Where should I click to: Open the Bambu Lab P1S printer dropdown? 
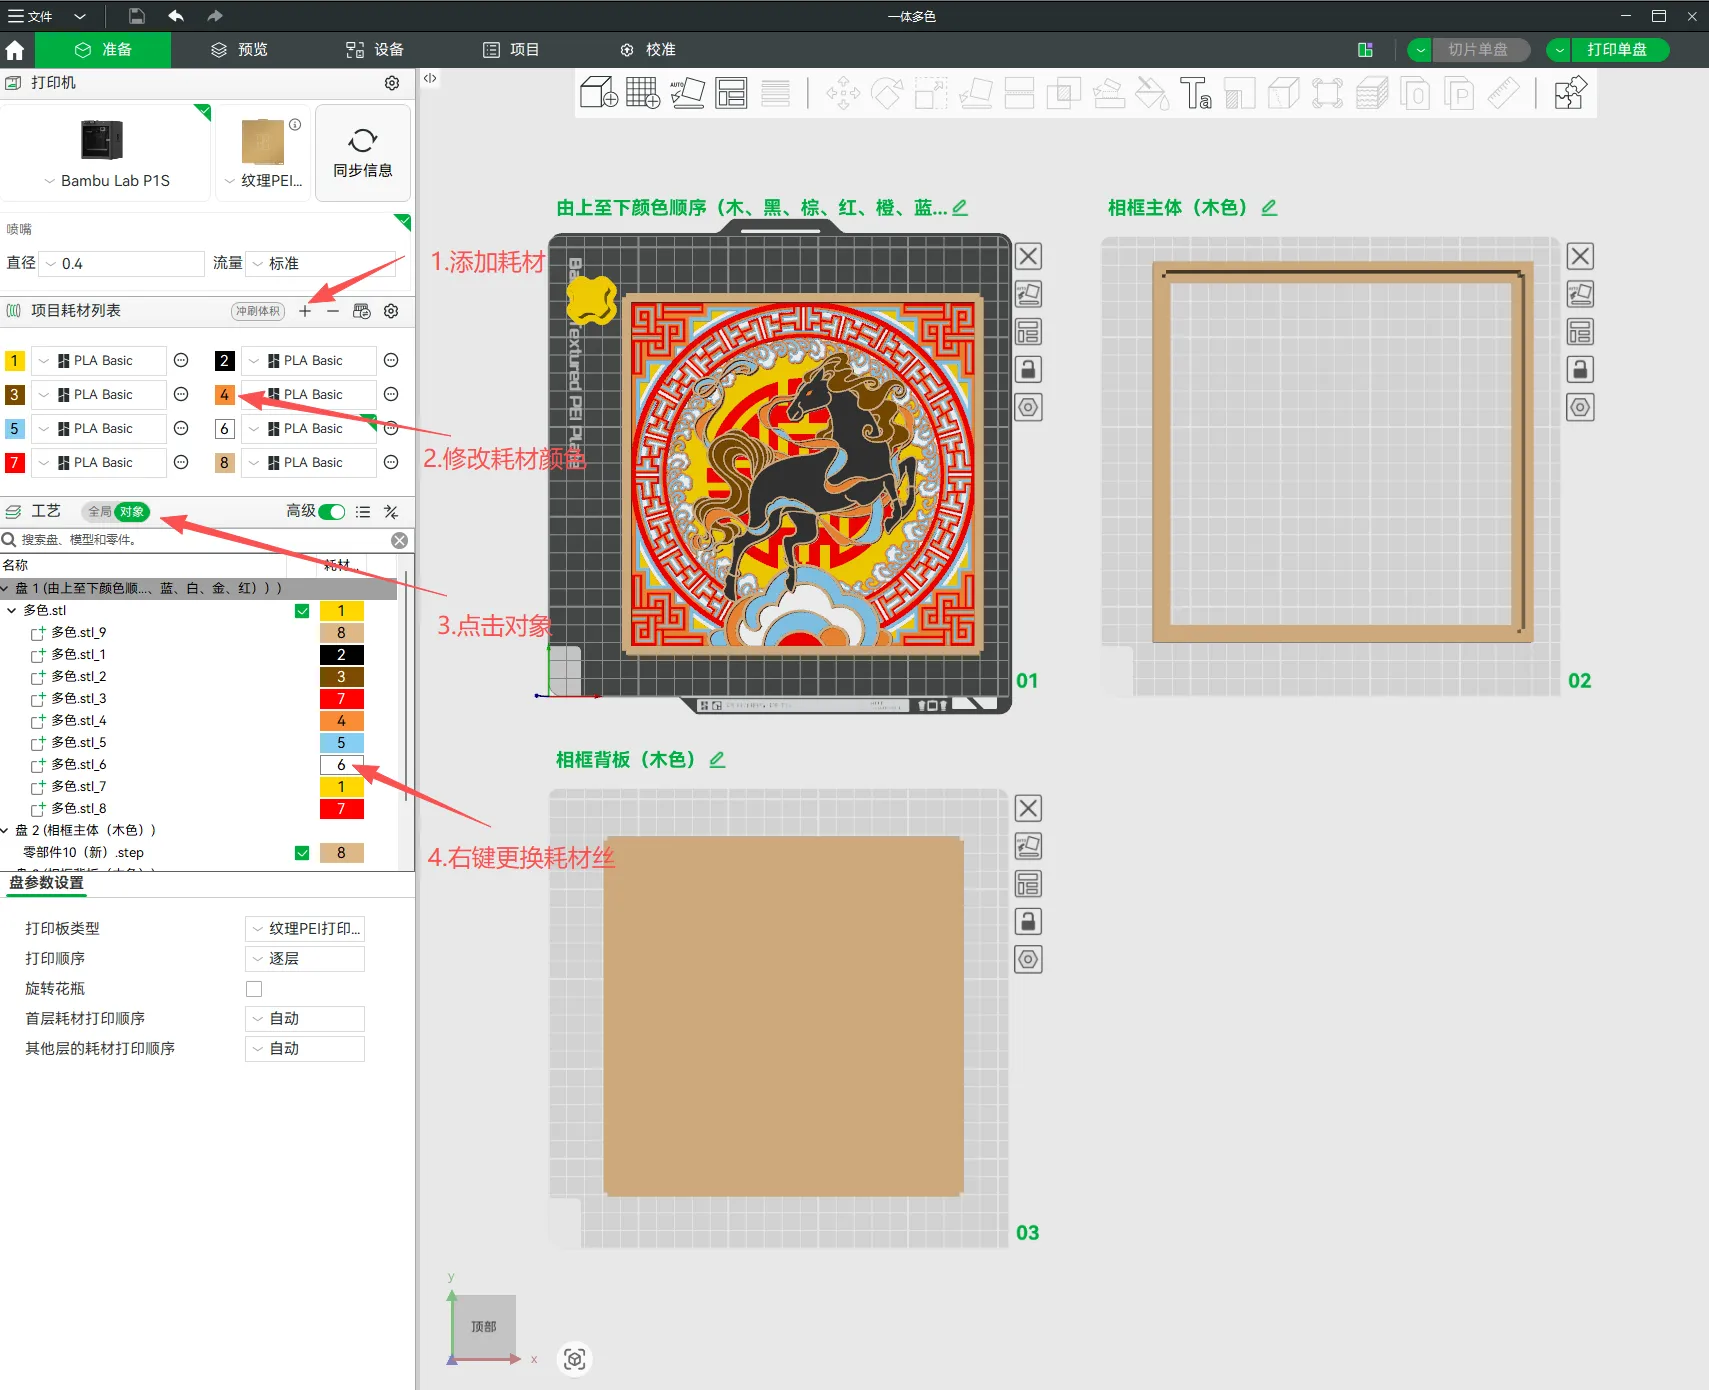pos(106,181)
